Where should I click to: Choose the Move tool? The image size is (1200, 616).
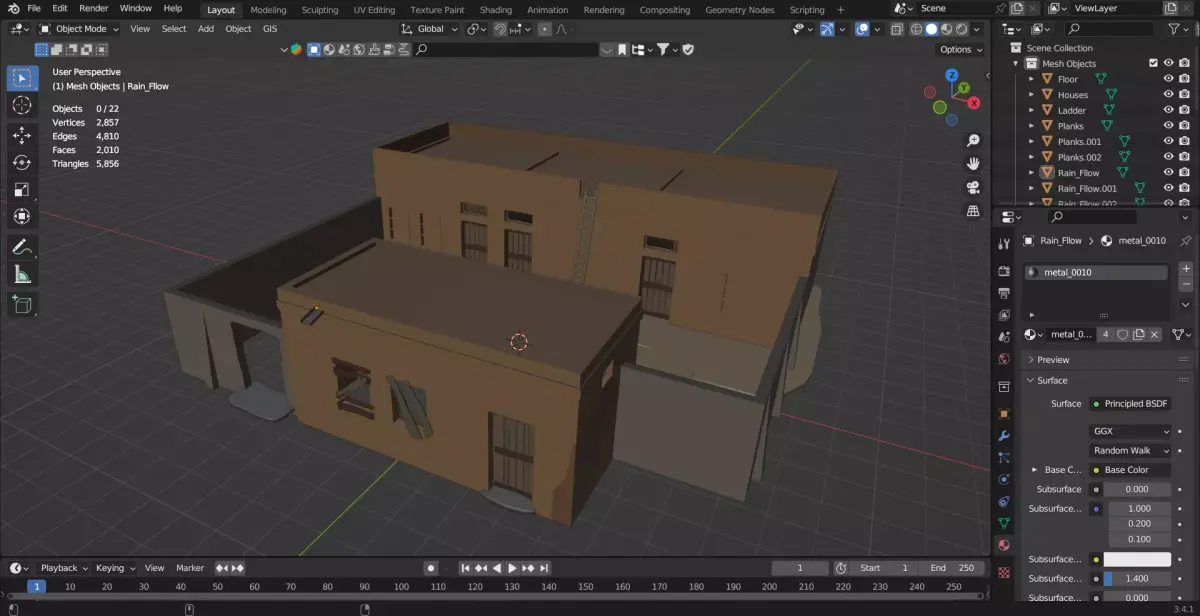tap(22, 135)
